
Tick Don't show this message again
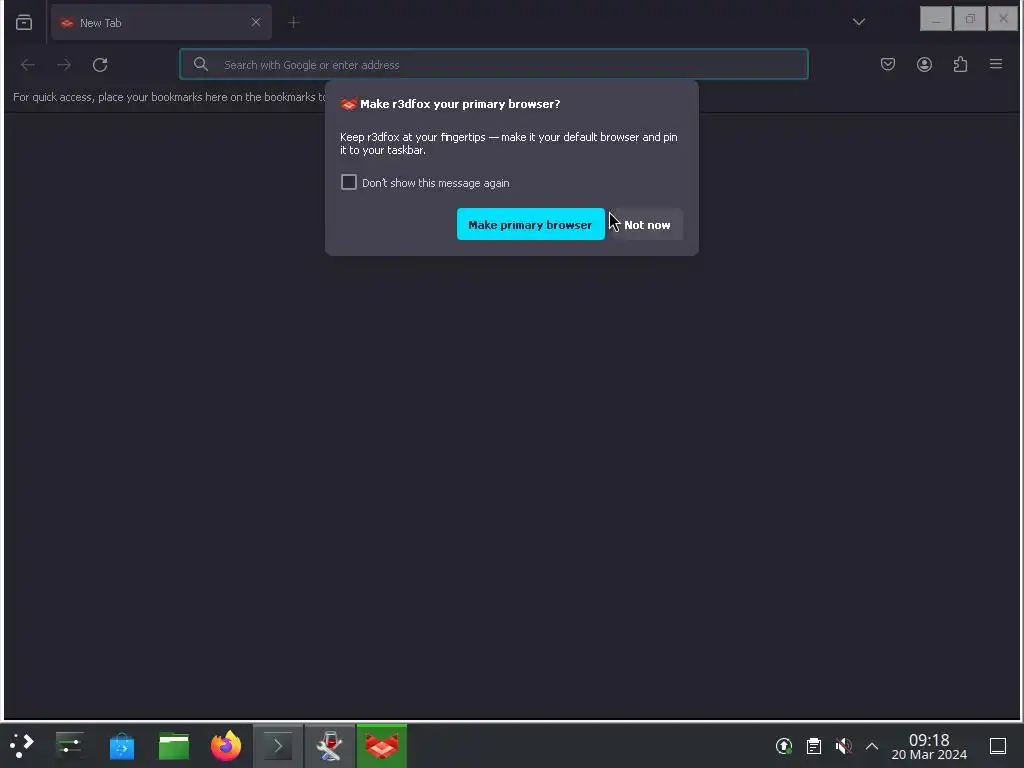click(349, 182)
